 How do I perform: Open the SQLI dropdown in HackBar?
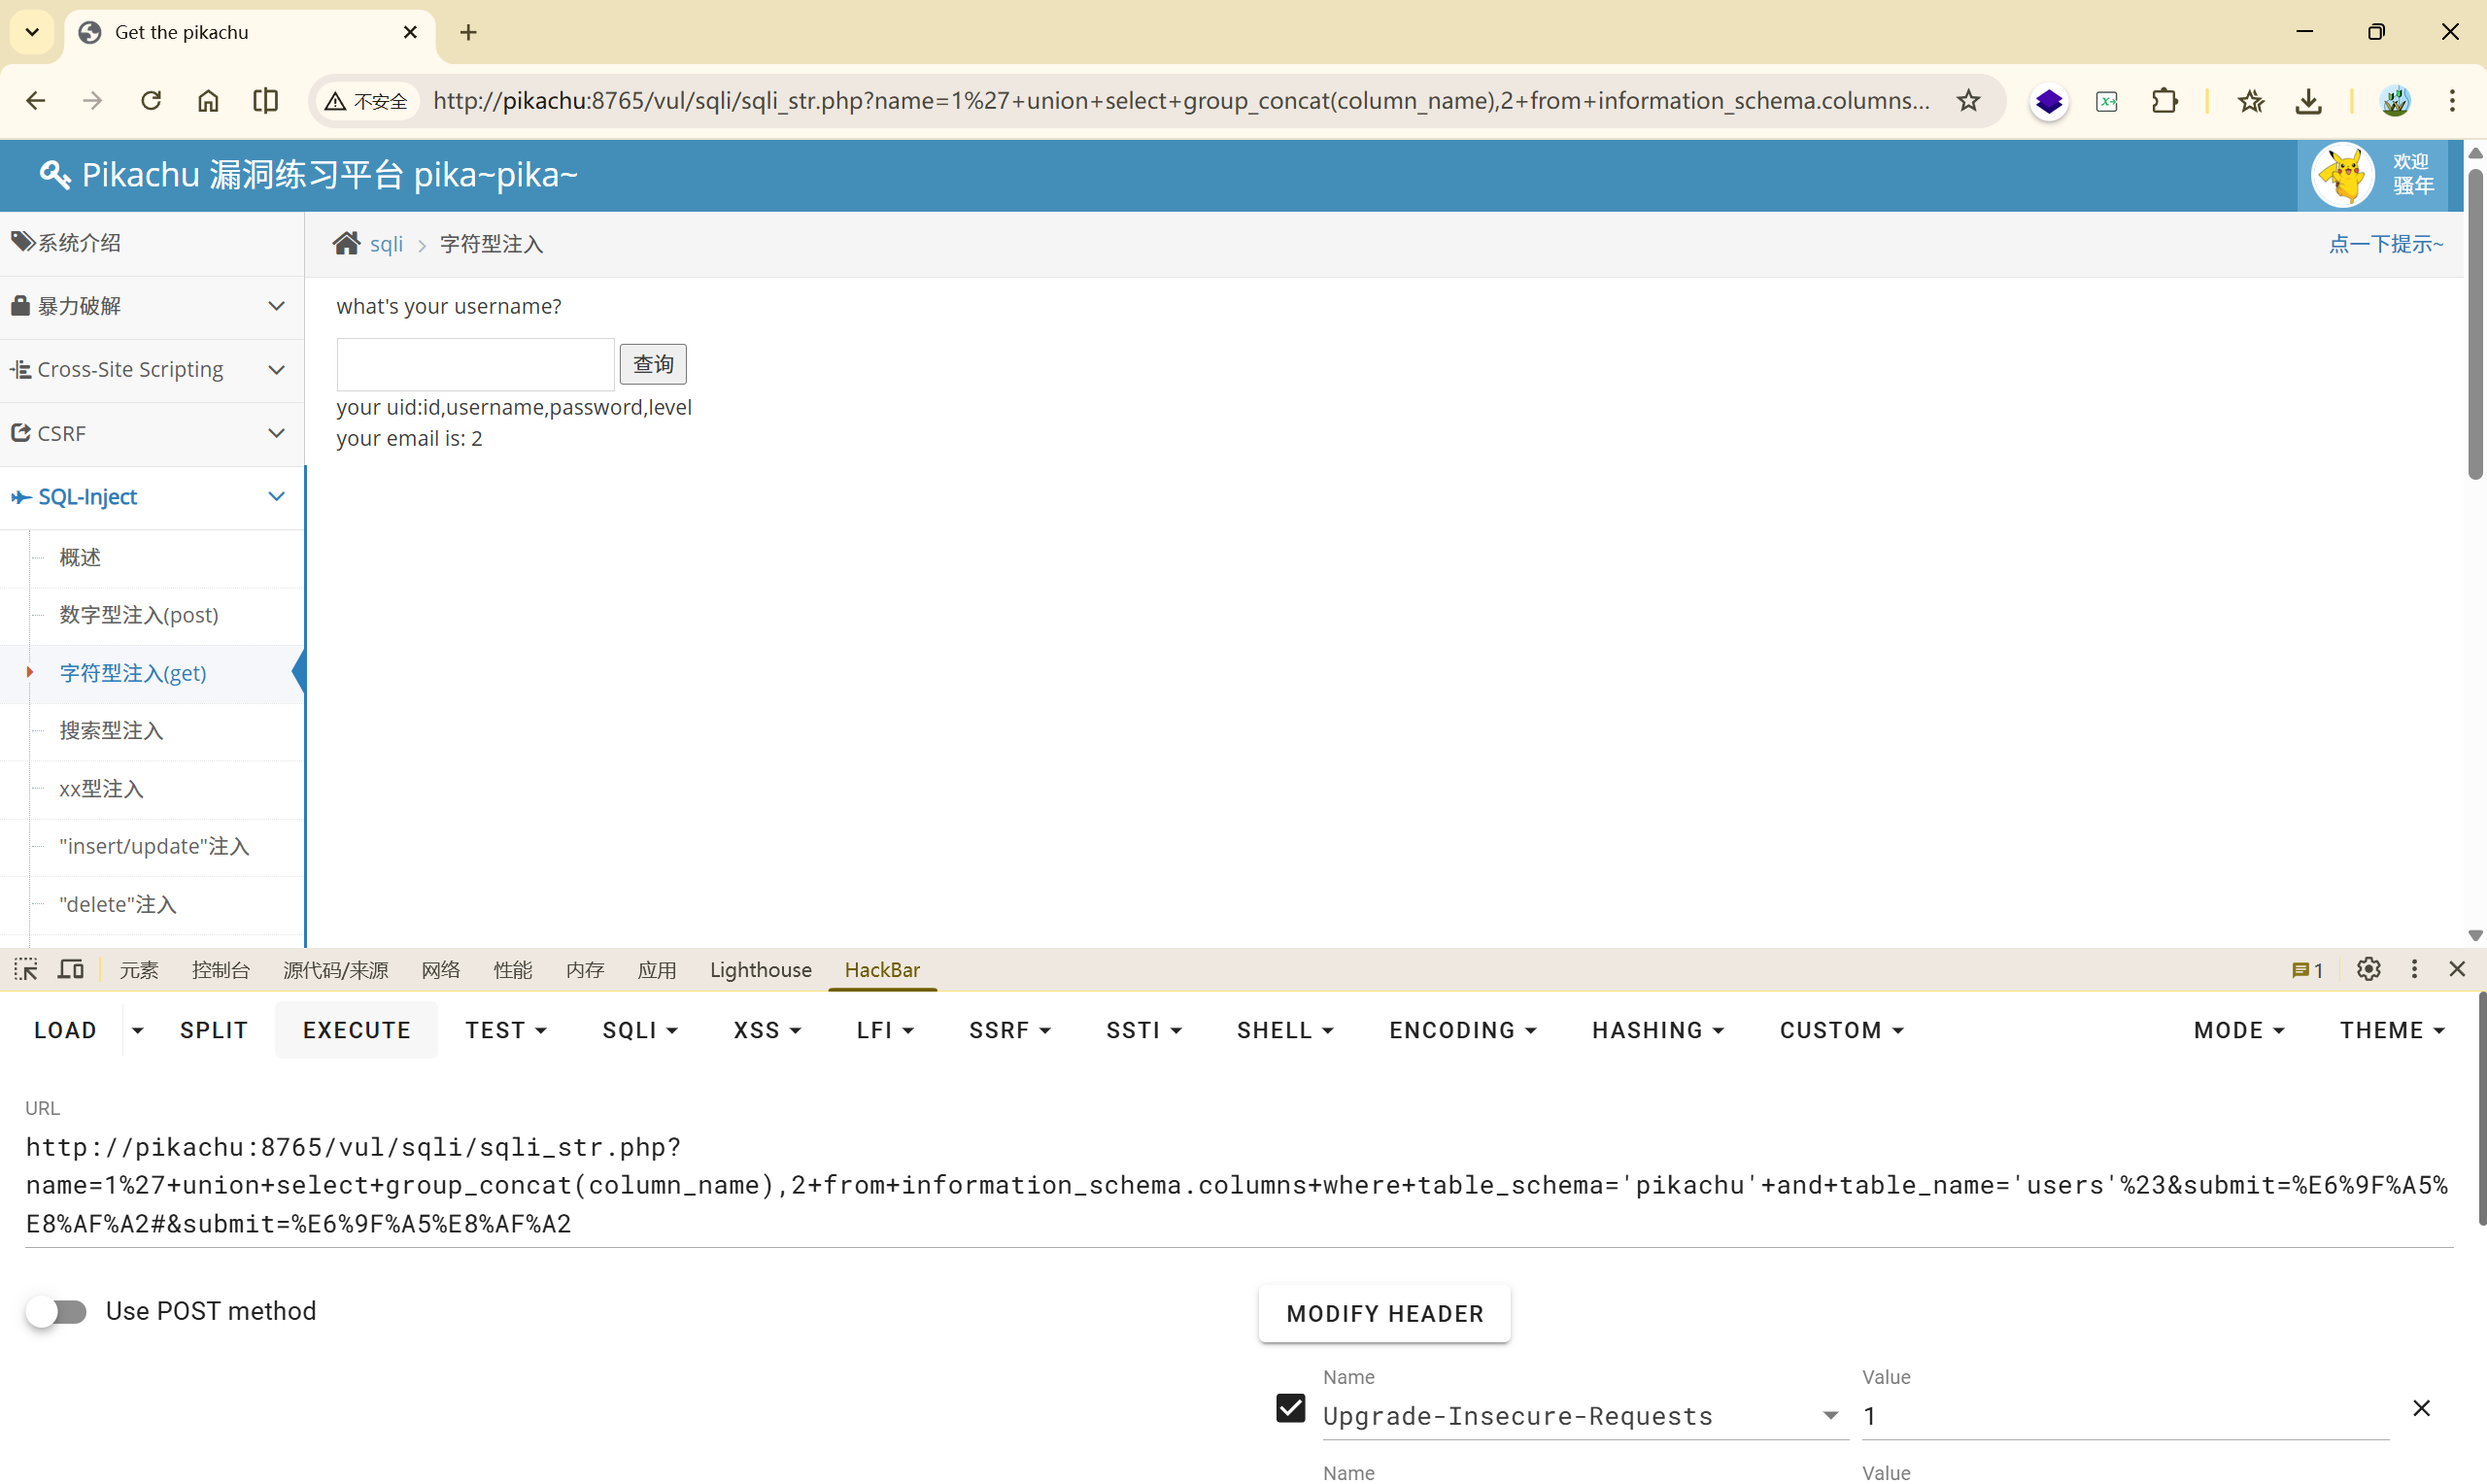pos(640,1030)
